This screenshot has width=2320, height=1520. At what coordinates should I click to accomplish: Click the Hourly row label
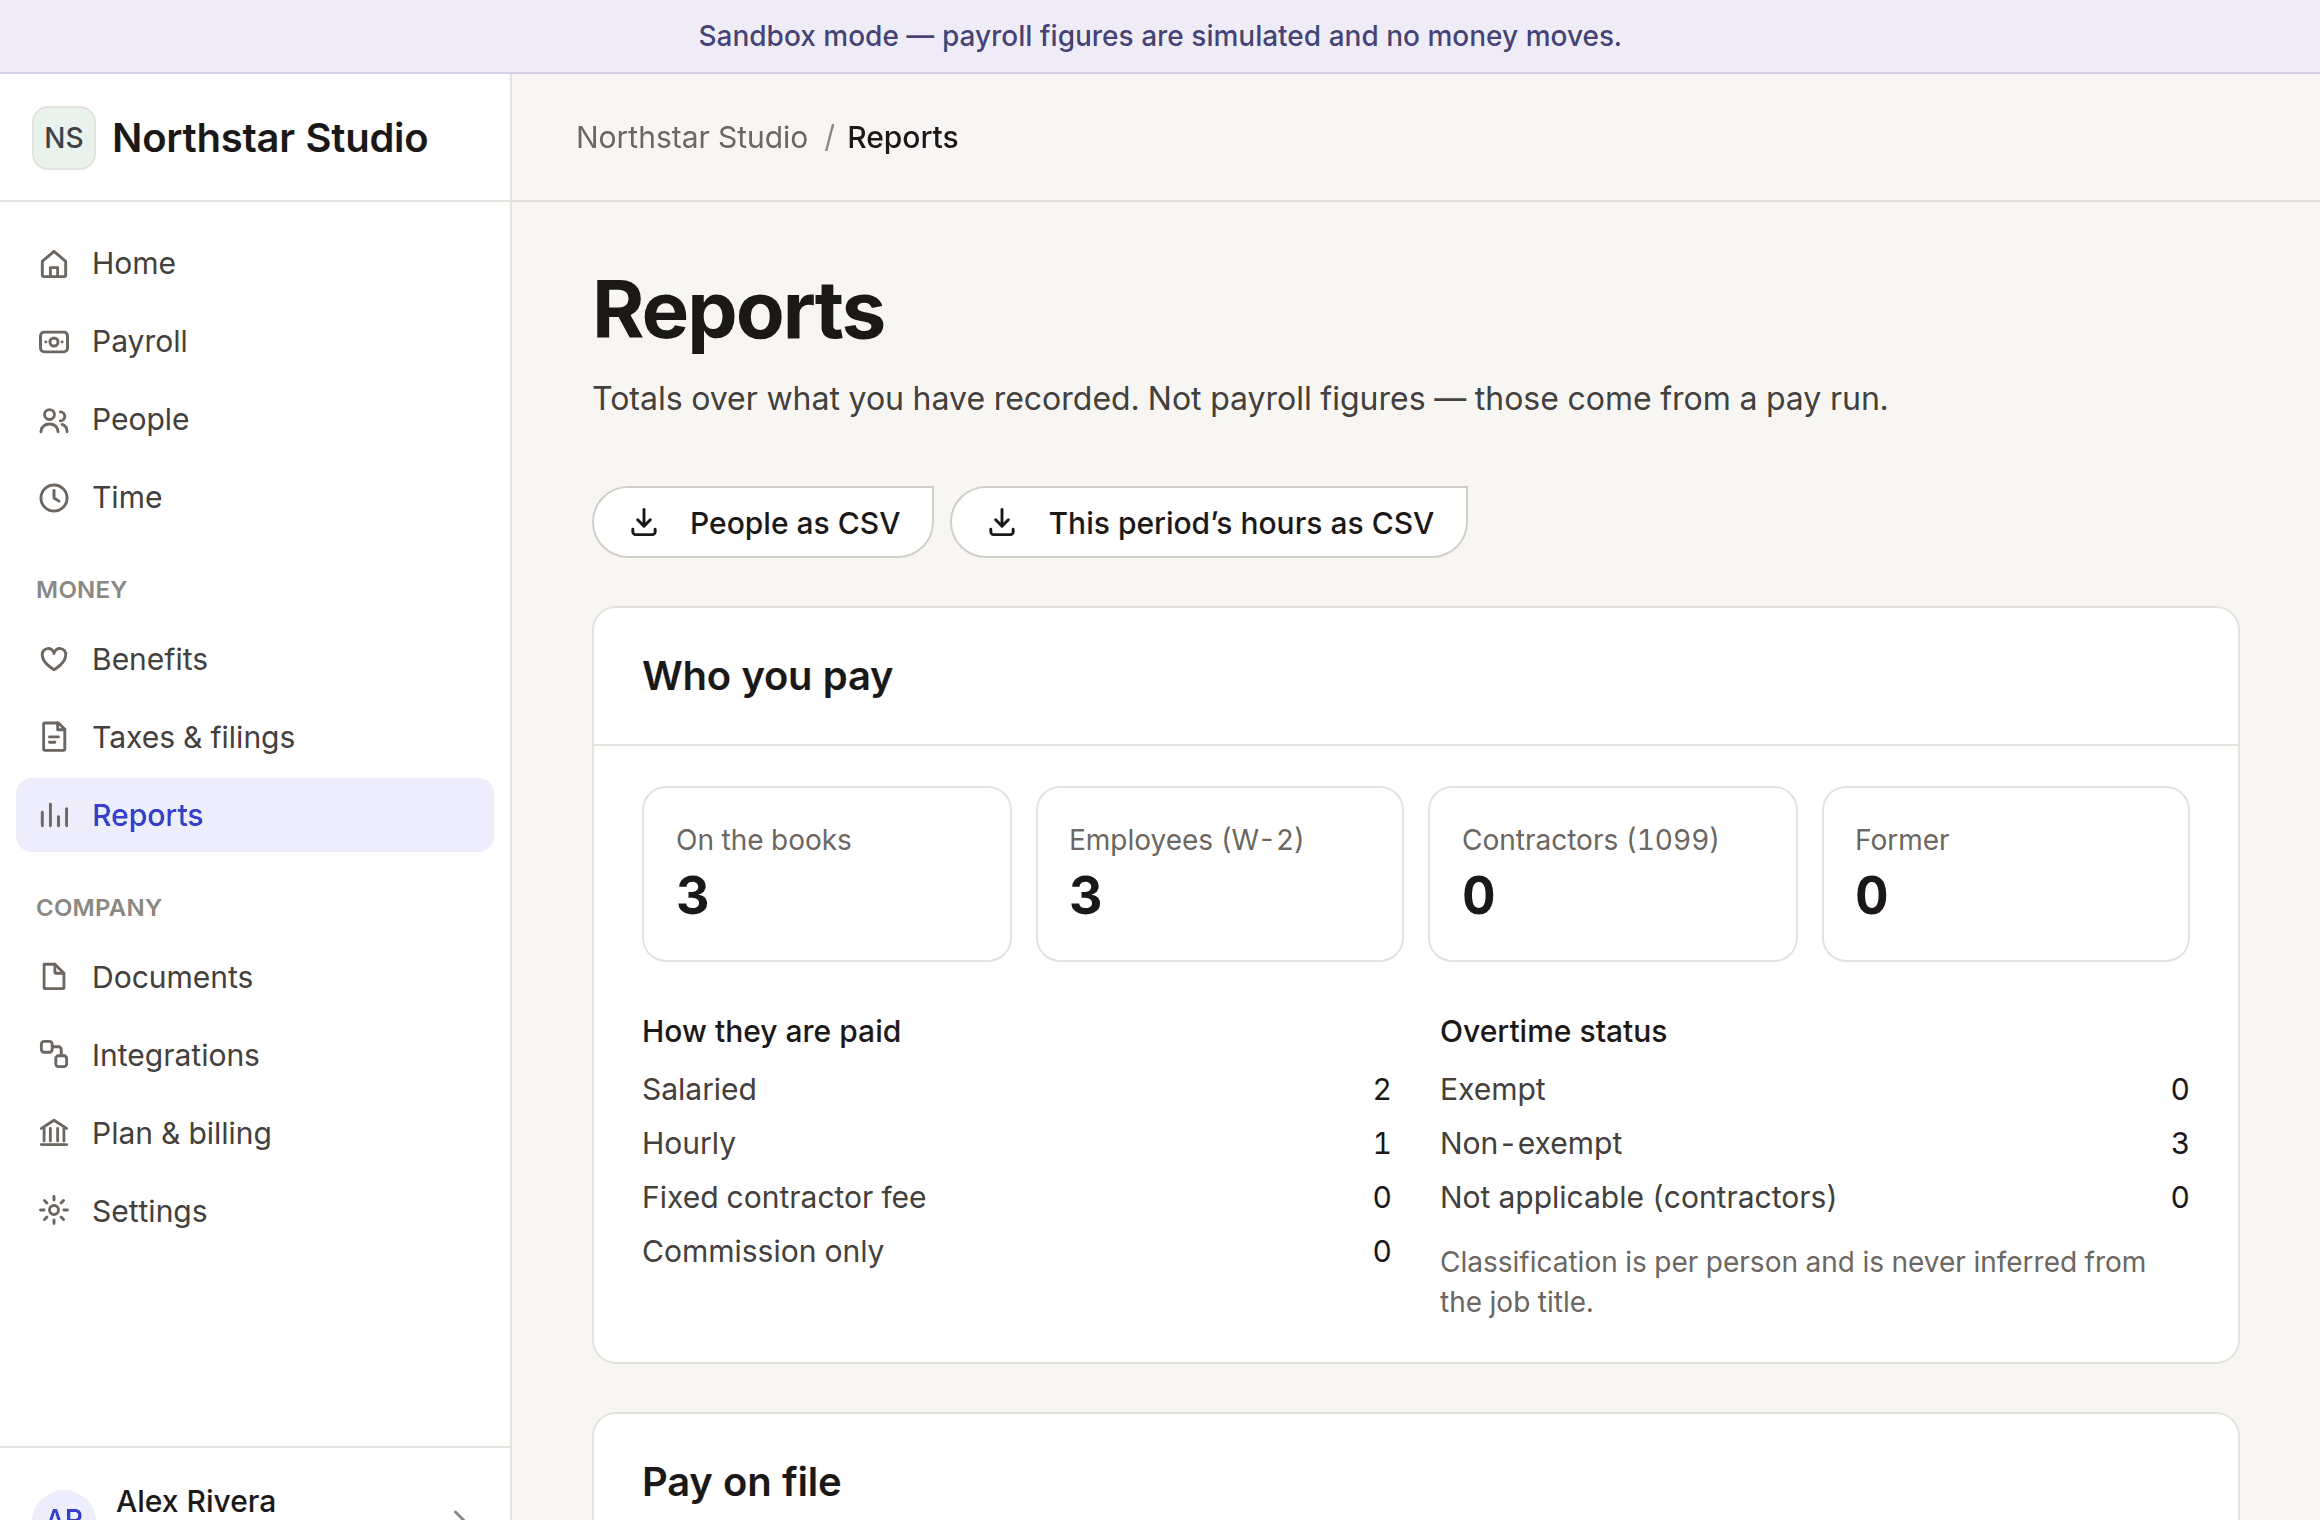[x=689, y=1143]
